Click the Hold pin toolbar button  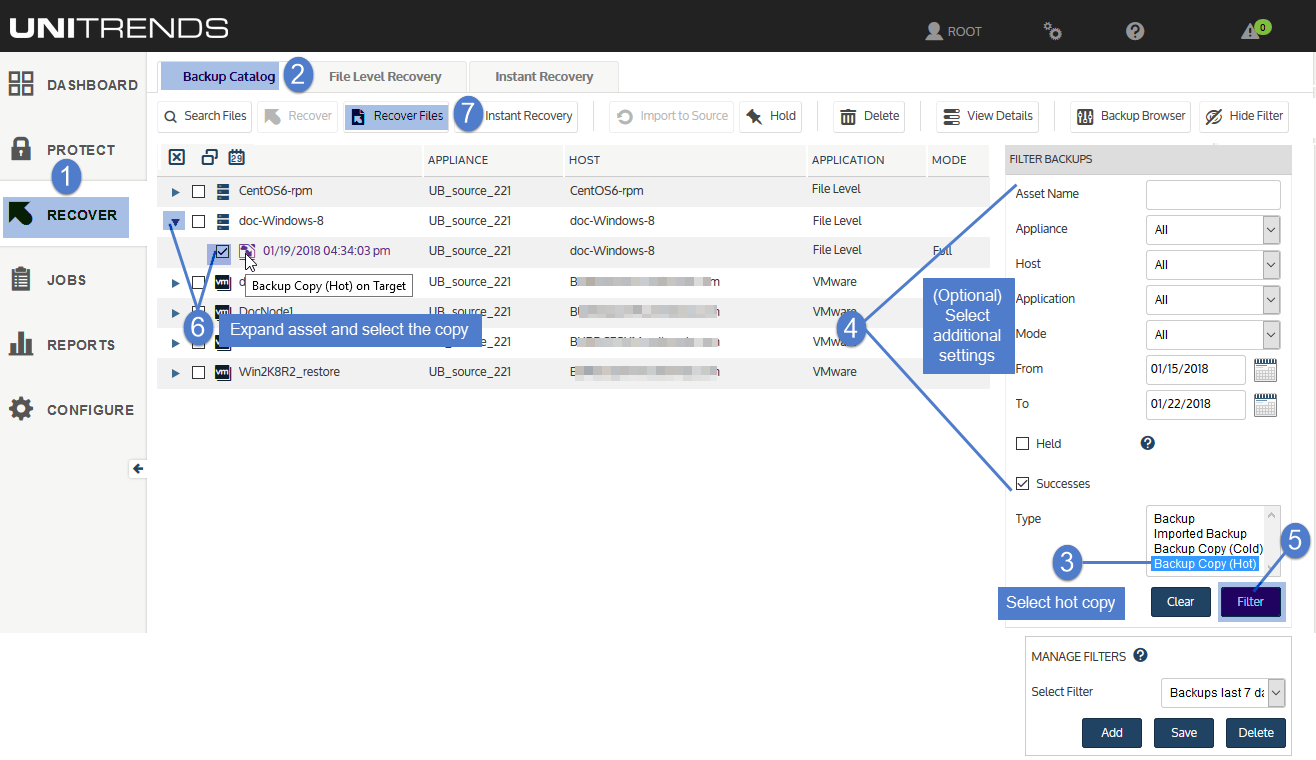771,116
